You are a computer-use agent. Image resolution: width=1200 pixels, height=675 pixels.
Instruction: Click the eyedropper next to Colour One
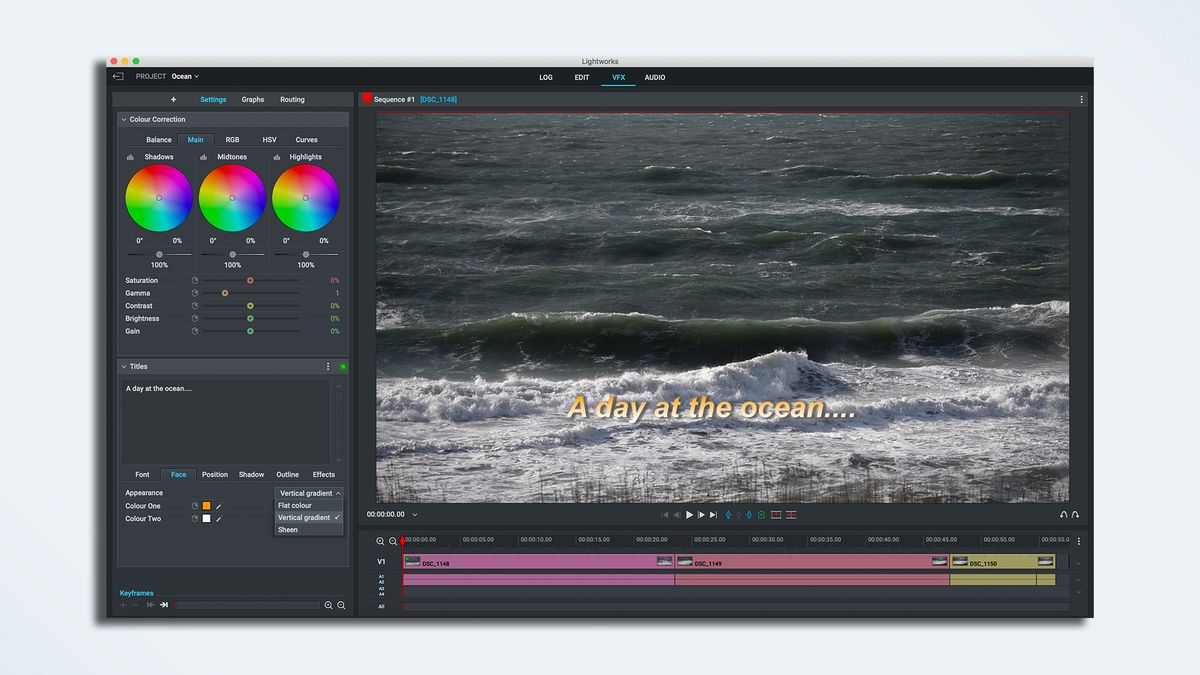point(218,506)
